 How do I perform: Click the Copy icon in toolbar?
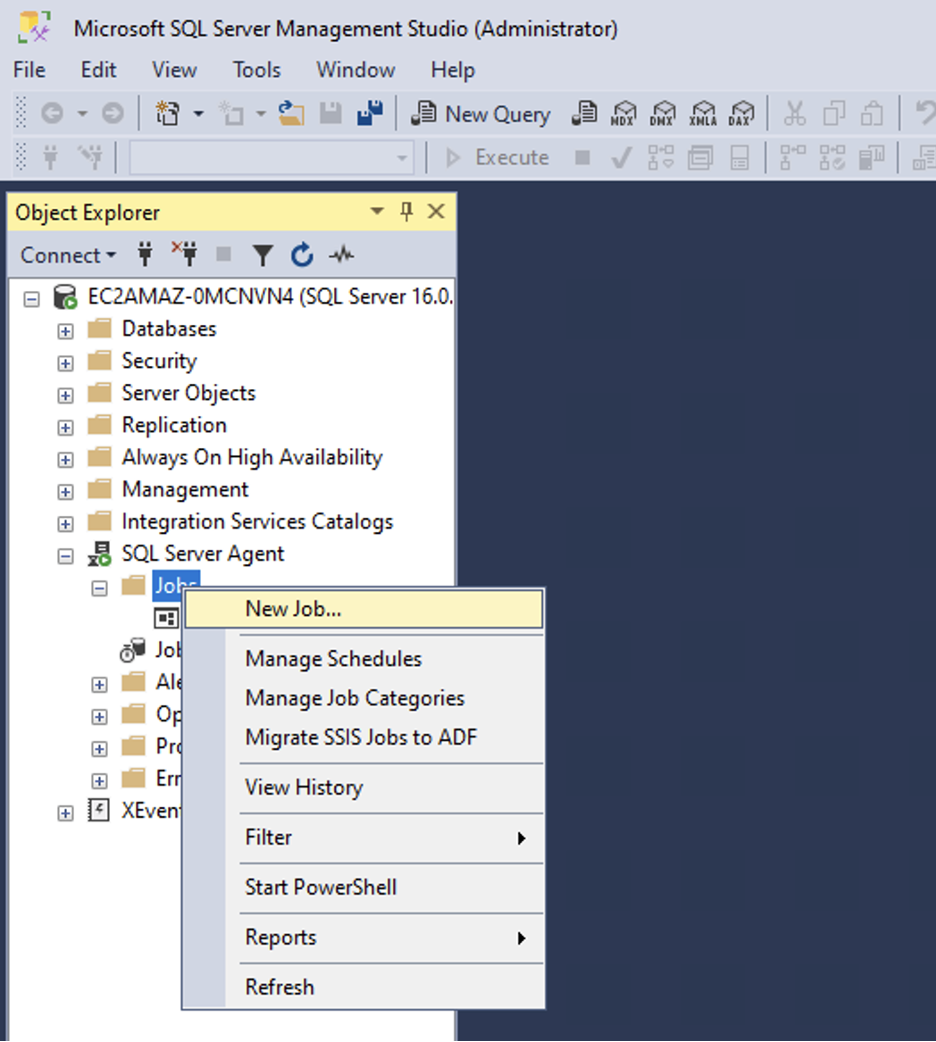tap(834, 114)
